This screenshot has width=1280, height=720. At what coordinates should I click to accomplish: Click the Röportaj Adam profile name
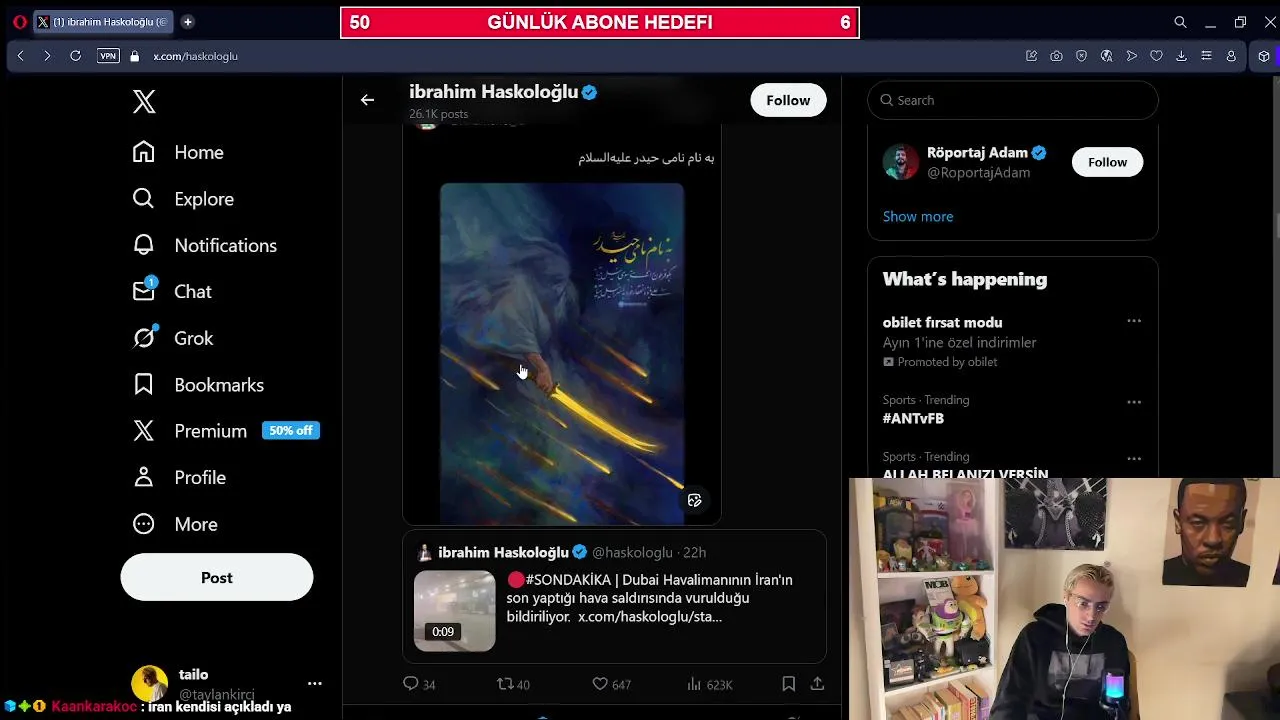pyautogui.click(x=977, y=152)
